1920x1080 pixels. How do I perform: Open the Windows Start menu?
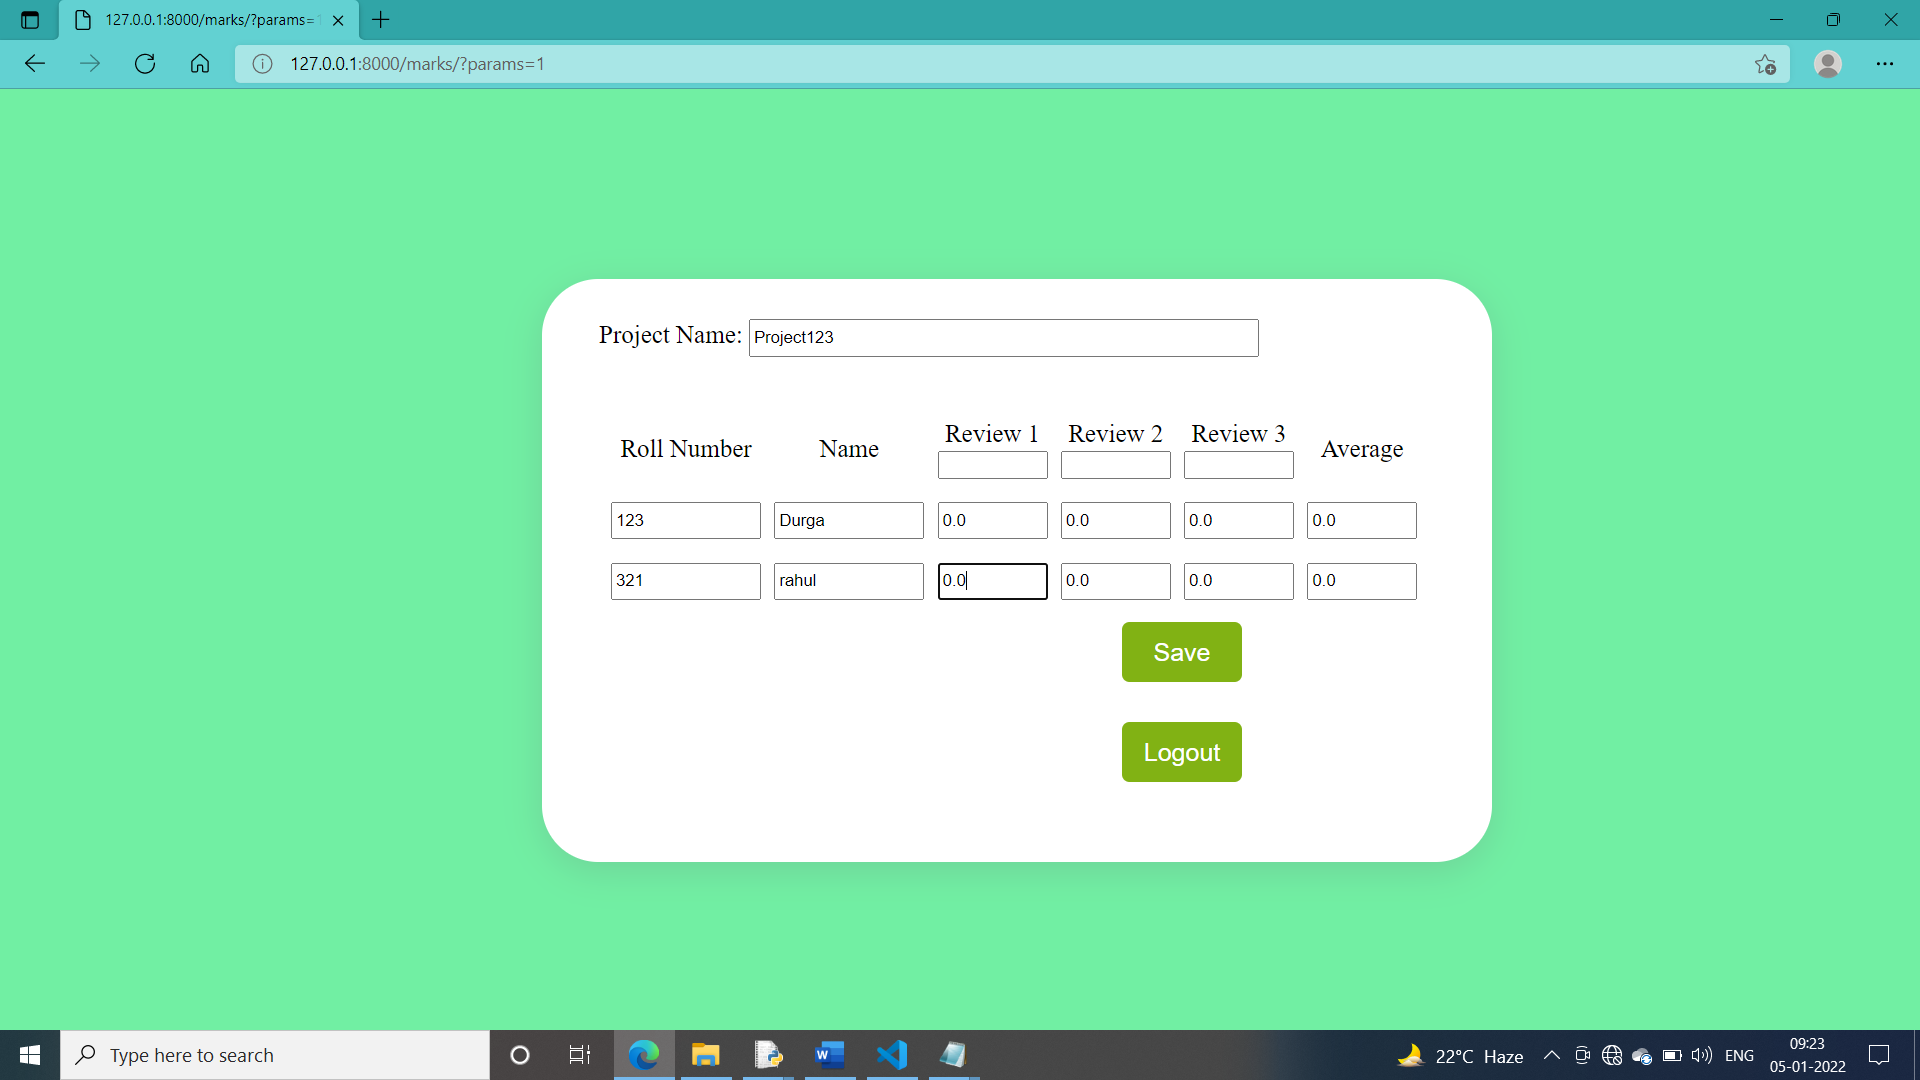coord(29,1054)
